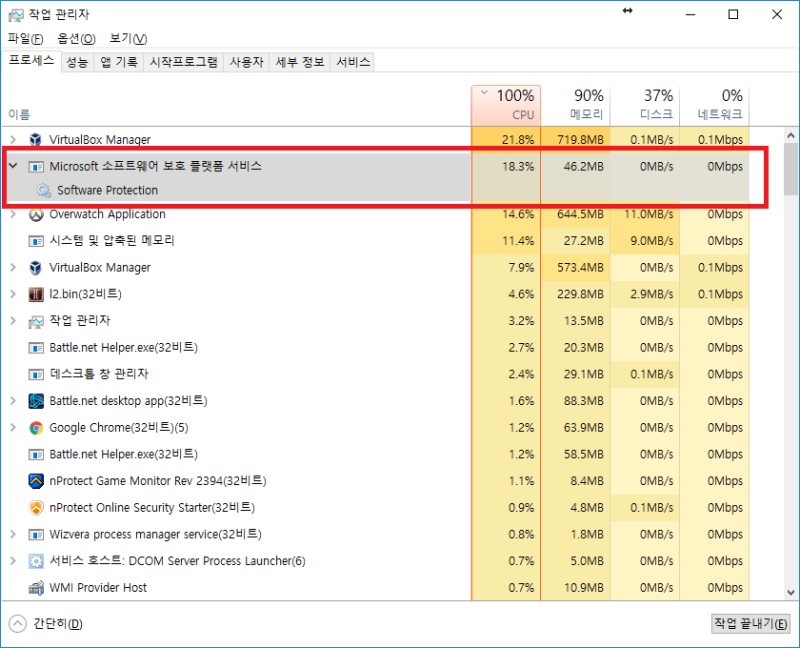Sort by the 네트워크 column header
This screenshot has width=800, height=648.
tap(714, 105)
